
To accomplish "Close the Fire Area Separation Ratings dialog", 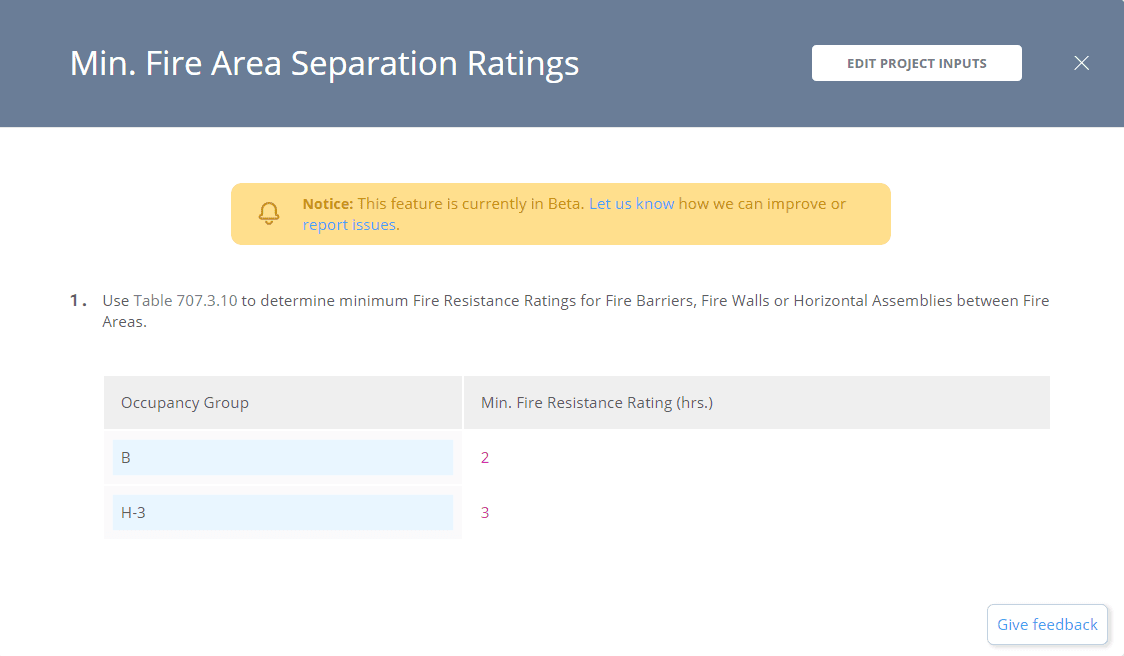I will click(1081, 63).
